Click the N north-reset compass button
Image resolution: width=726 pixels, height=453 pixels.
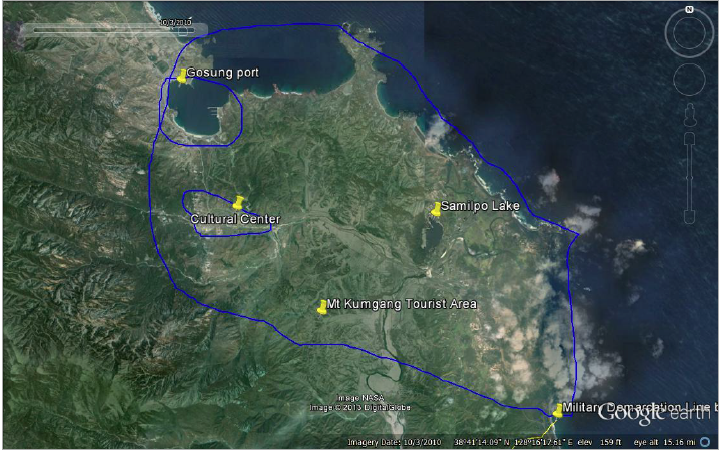tap(689, 9)
